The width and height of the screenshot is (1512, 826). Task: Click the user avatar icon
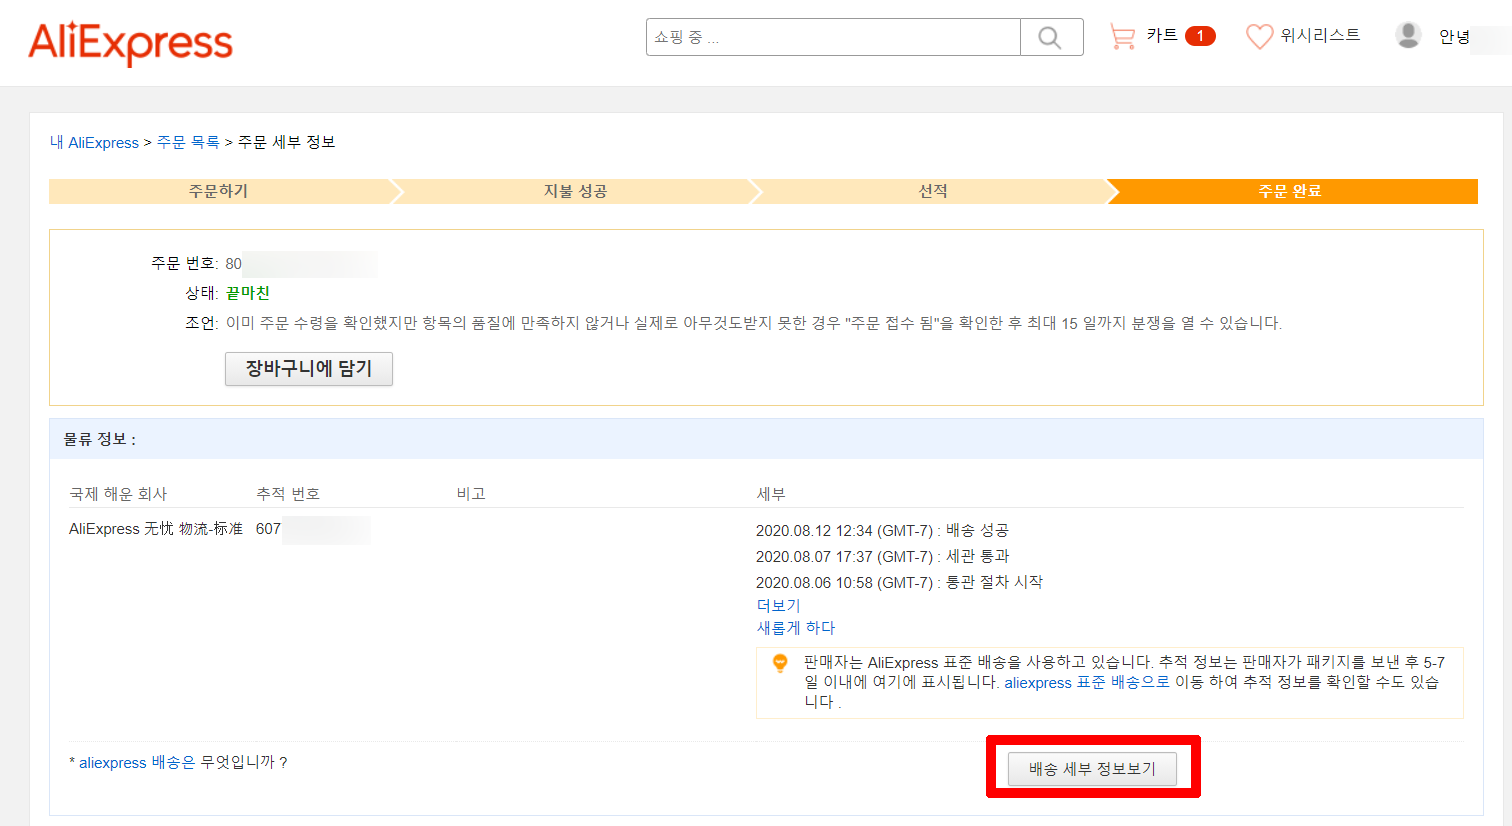tap(1408, 35)
